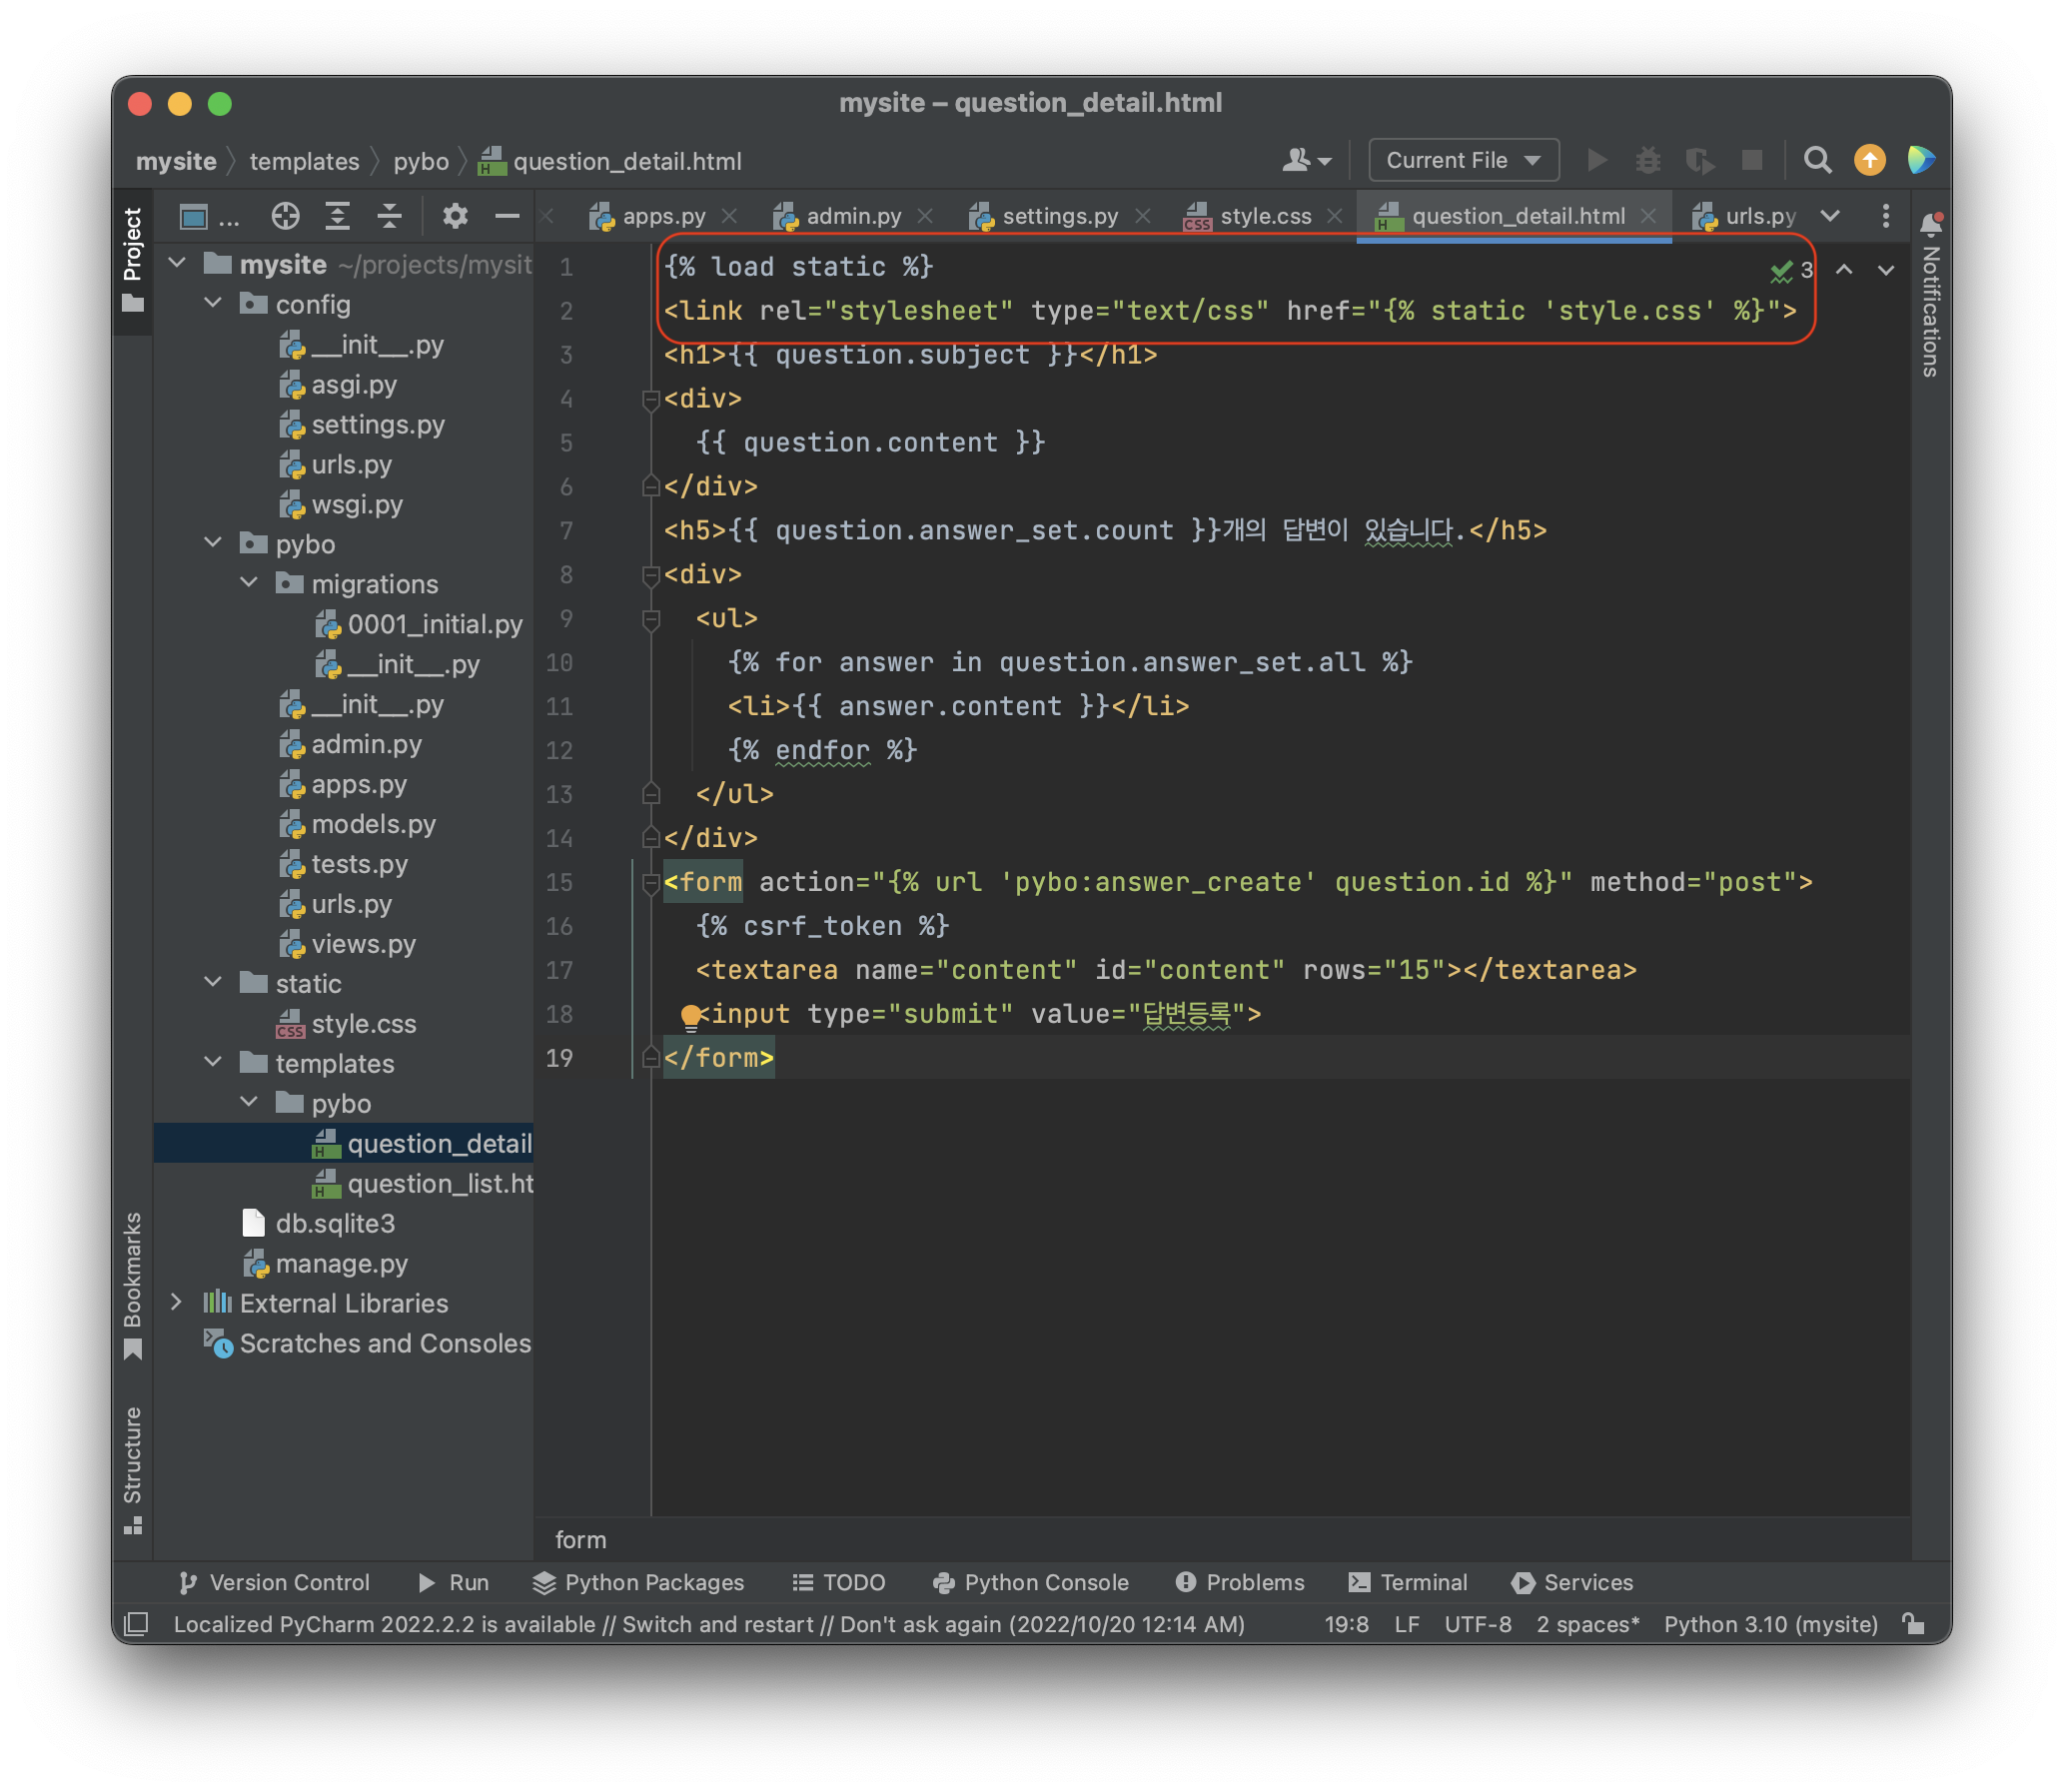
Task: Collapse the migrations folder
Action: pyautogui.click(x=249, y=584)
